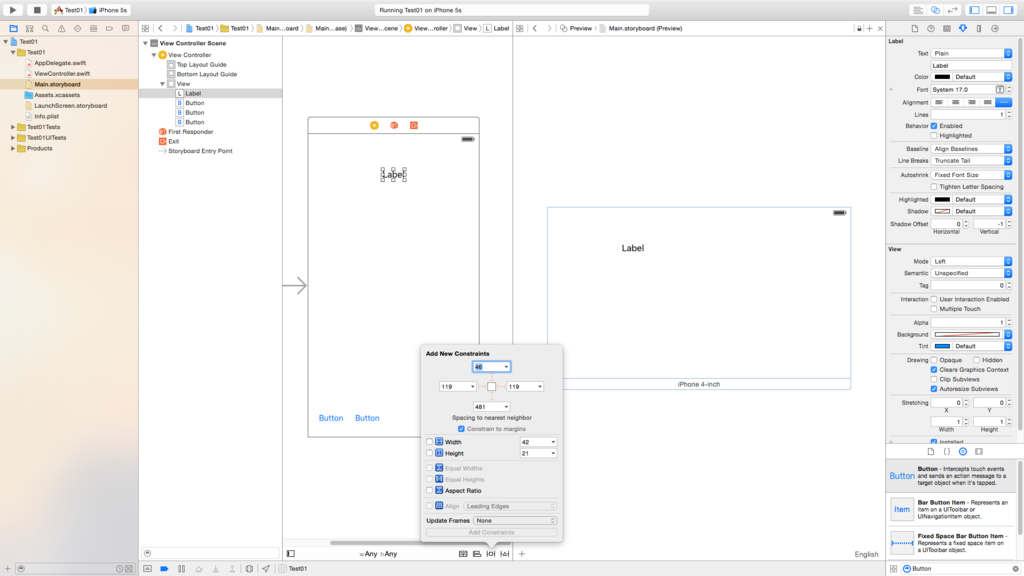Viewport: 1024px width, 576px height.
Task: Click the View breadcrumb in jump bar
Action: click(466, 28)
